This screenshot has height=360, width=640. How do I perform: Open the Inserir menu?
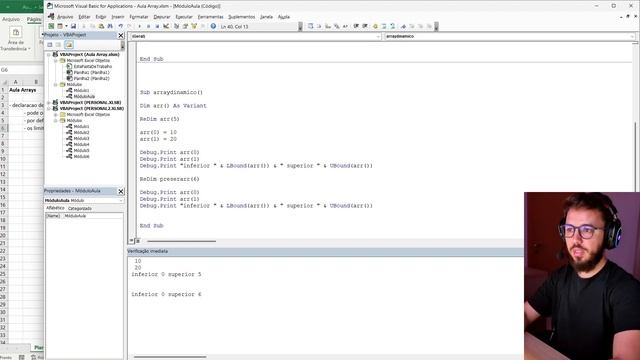[118, 17]
